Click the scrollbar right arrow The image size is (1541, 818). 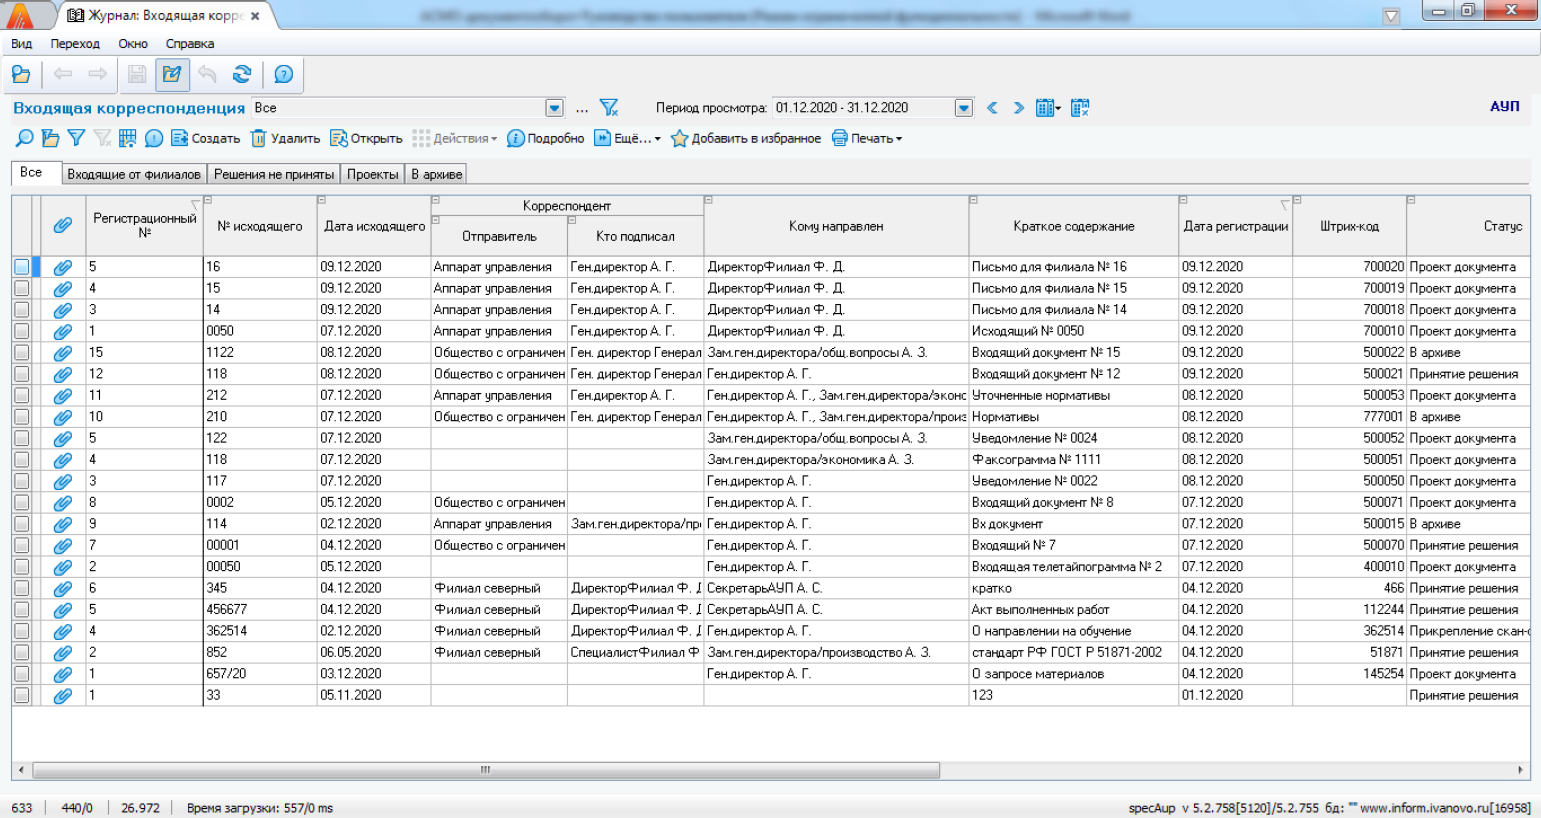pyautogui.click(x=1521, y=770)
